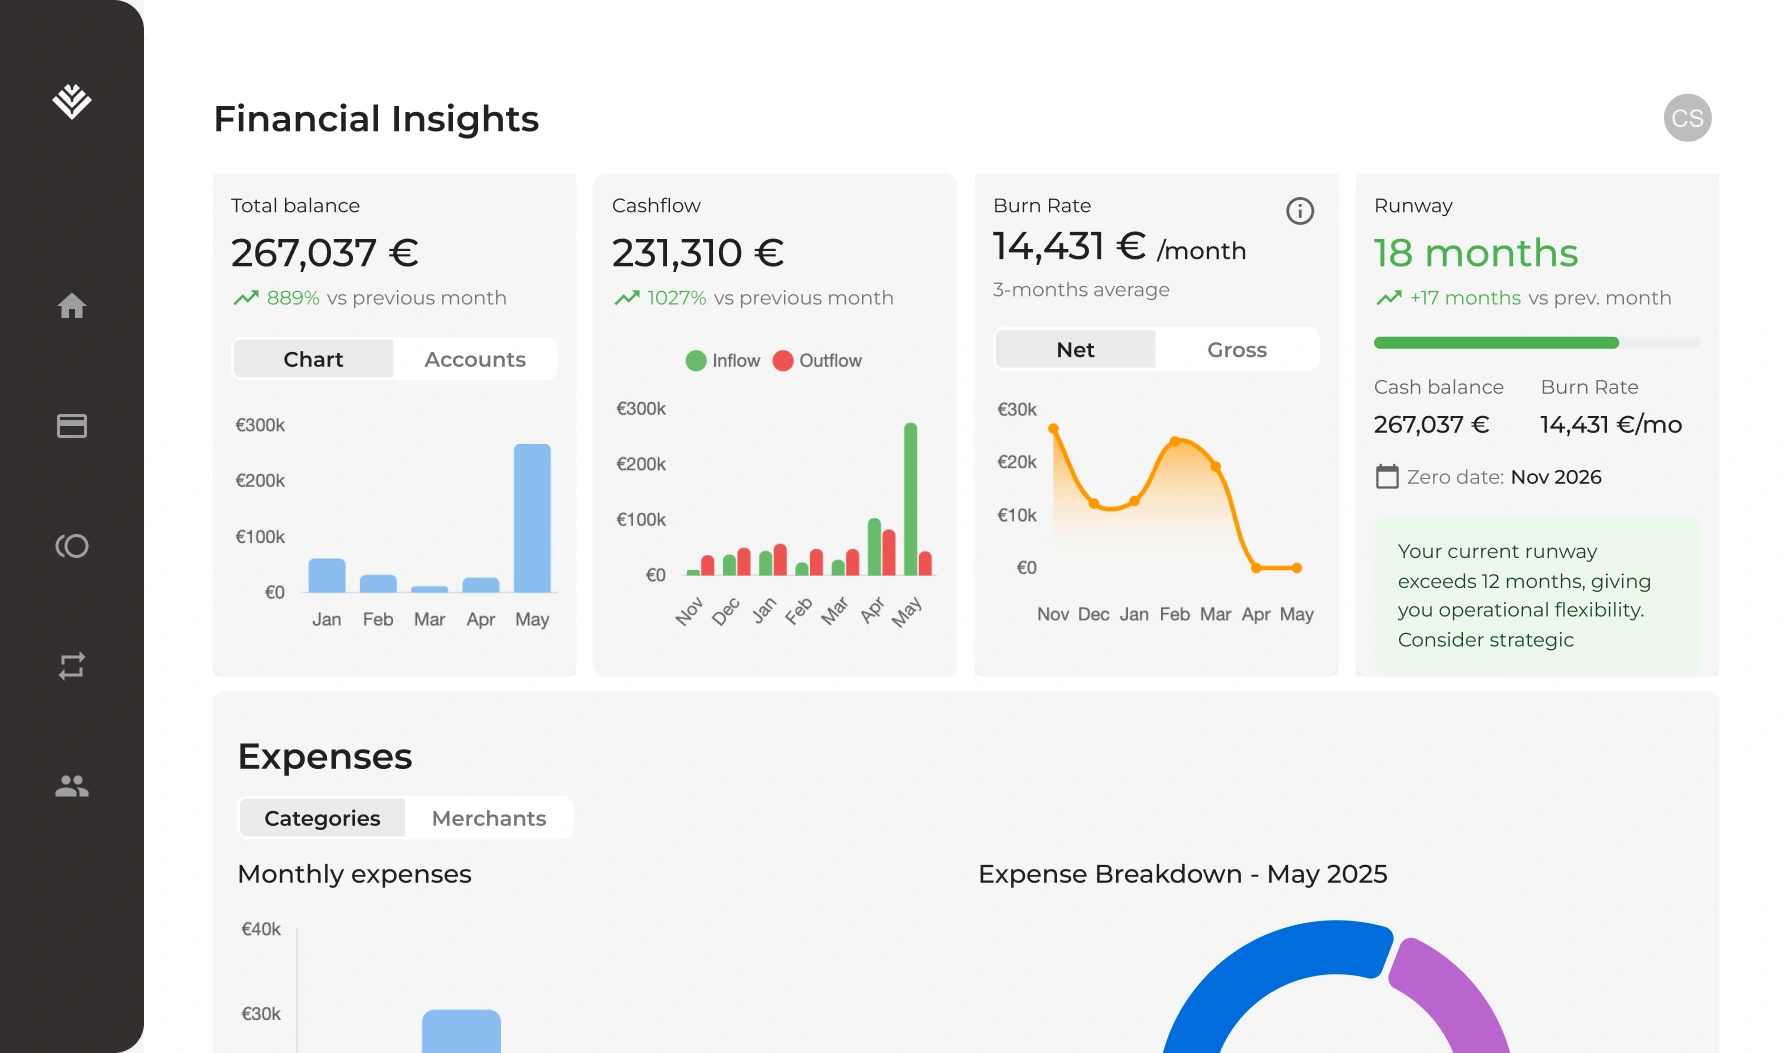The width and height of the screenshot is (1791, 1053).
Task: Select the Chart tab on Total balance card
Action: (313, 358)
